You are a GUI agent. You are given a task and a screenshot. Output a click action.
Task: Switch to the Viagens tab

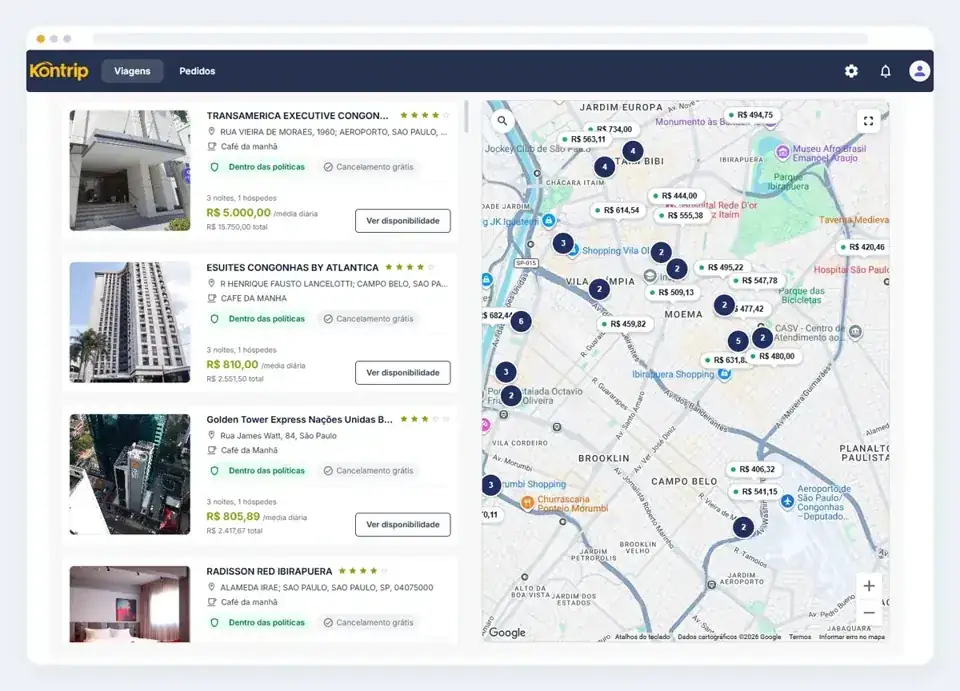(x=132, y=71)
